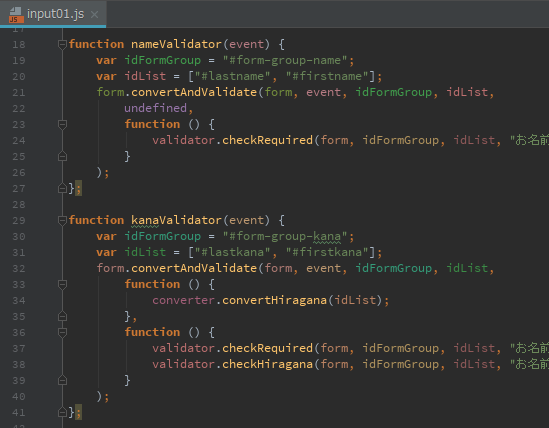Collapse the kanaValidator function fold at line 29

coord(62,220)
